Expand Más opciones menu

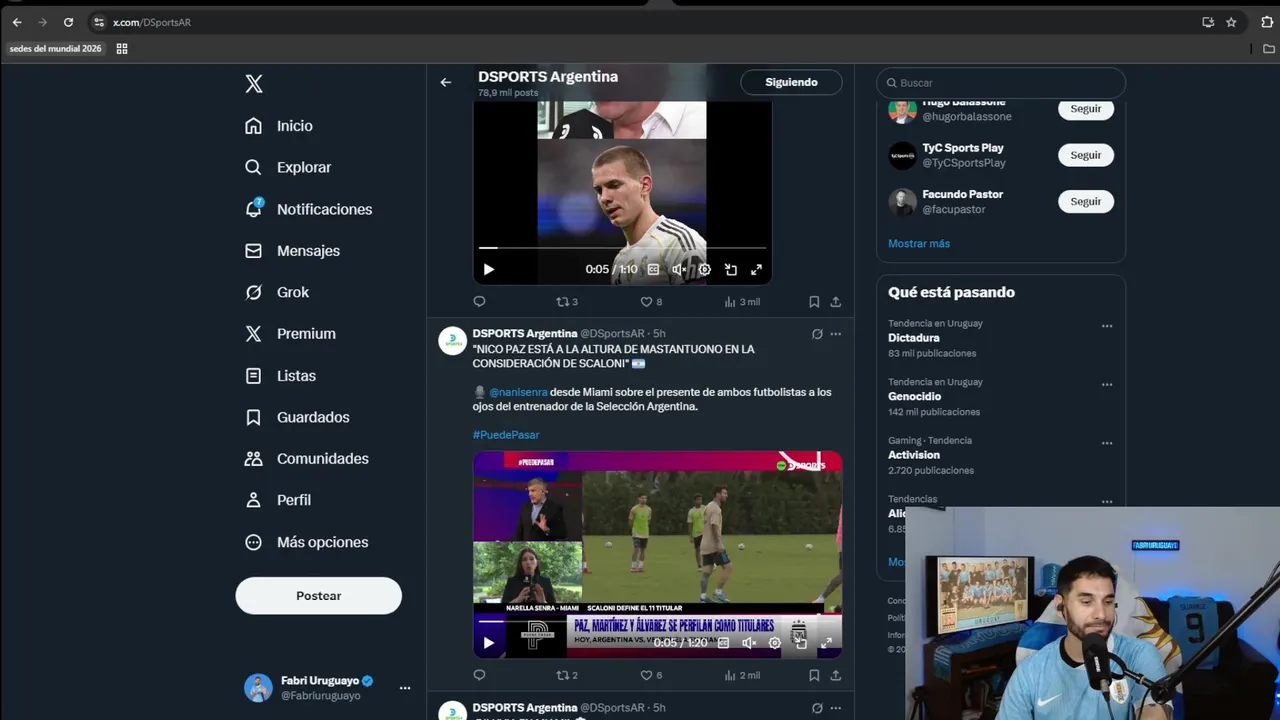pyautogui.click(x=307, y=542)
